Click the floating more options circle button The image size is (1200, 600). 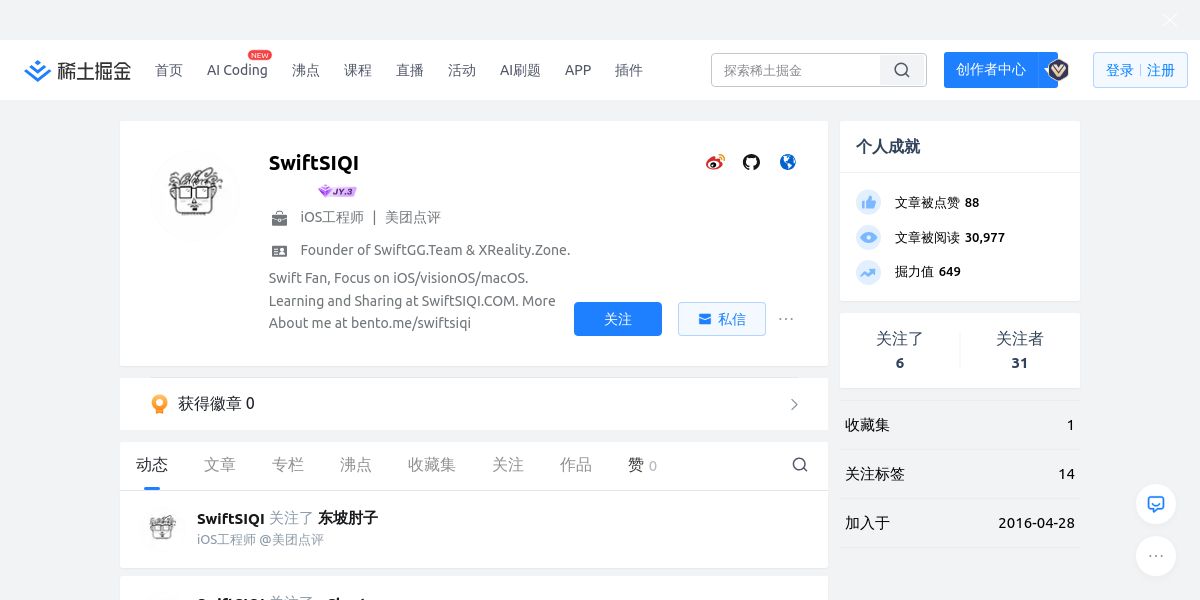[x=1156, y=556]
